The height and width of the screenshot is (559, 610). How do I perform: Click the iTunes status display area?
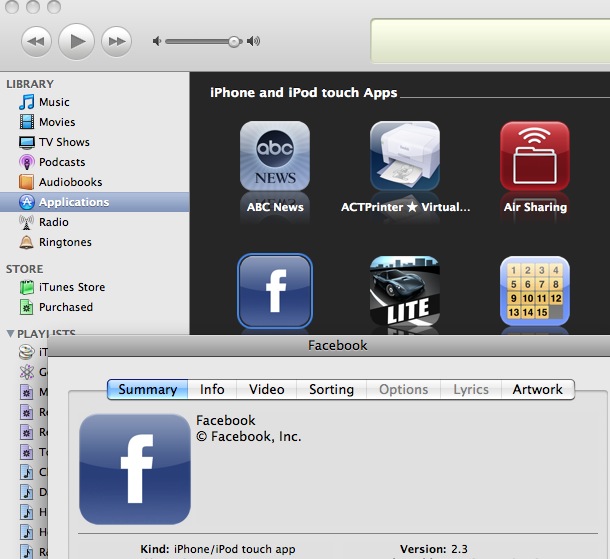click(x=490, y=41)
